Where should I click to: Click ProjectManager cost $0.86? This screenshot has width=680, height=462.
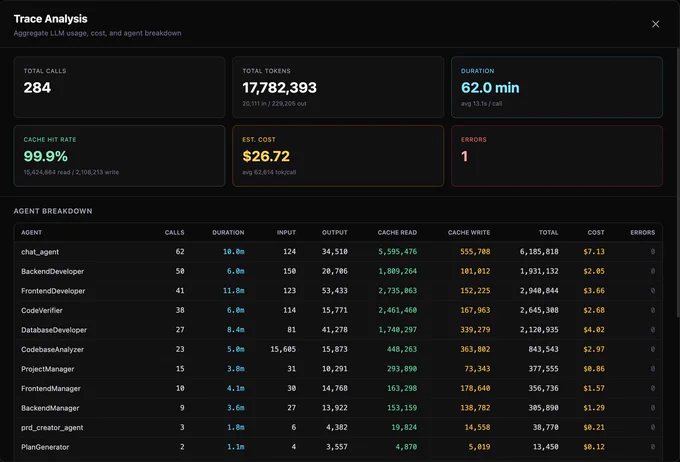point(594,369)
